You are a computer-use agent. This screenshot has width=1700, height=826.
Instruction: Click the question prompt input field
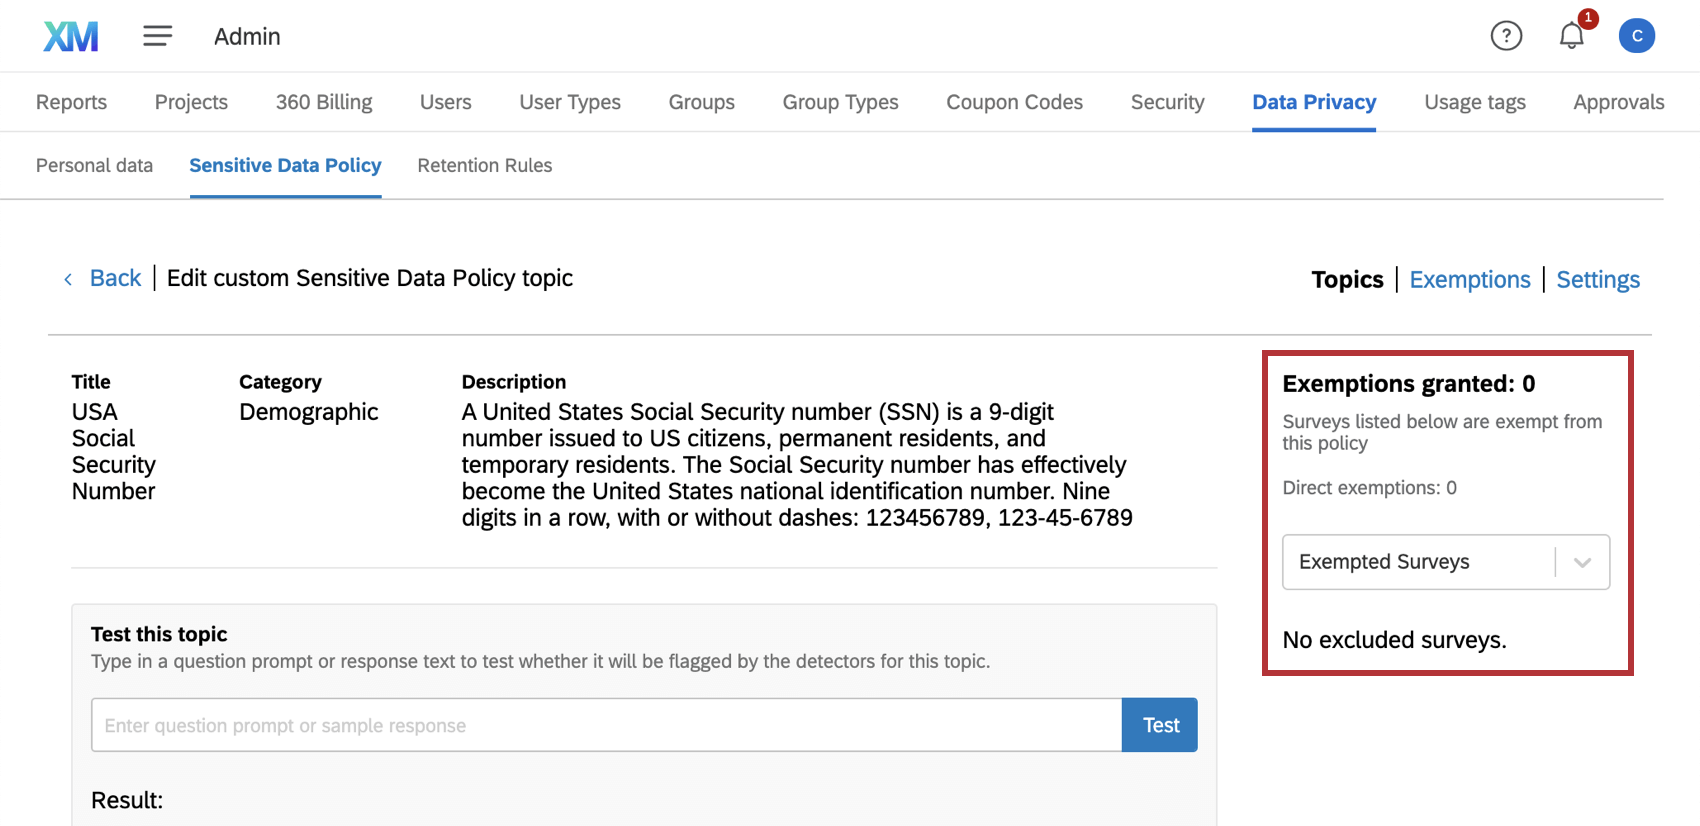pyautogui.click(x=606, y=725)
